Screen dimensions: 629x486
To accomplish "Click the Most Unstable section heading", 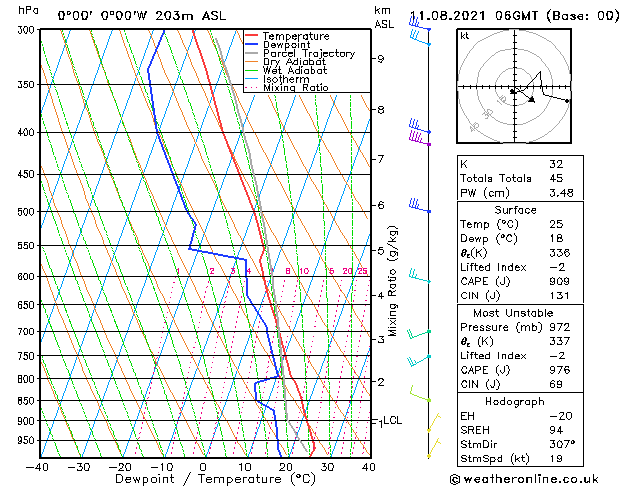I will pyautogui.click(x=513, y=313).
